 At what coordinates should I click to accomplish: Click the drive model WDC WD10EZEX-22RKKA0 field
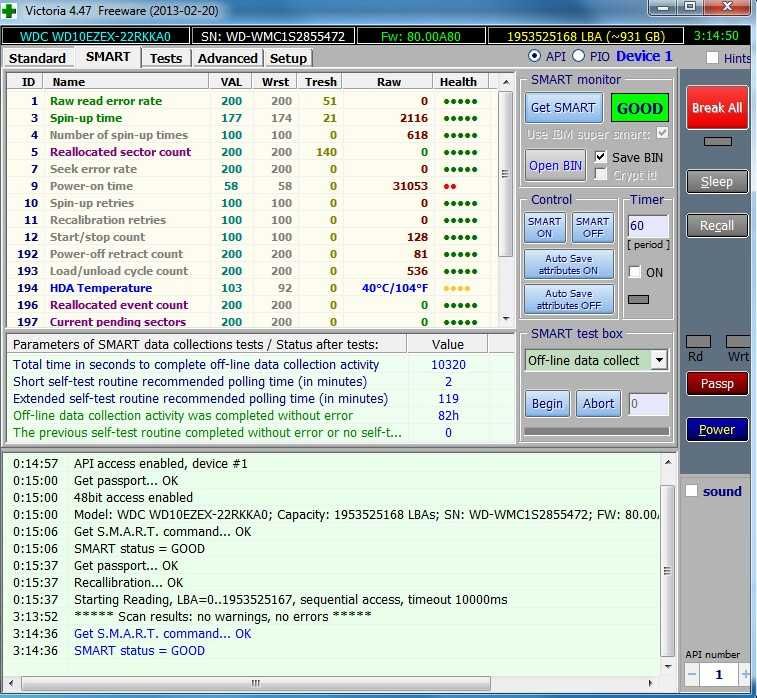(95, 36)
